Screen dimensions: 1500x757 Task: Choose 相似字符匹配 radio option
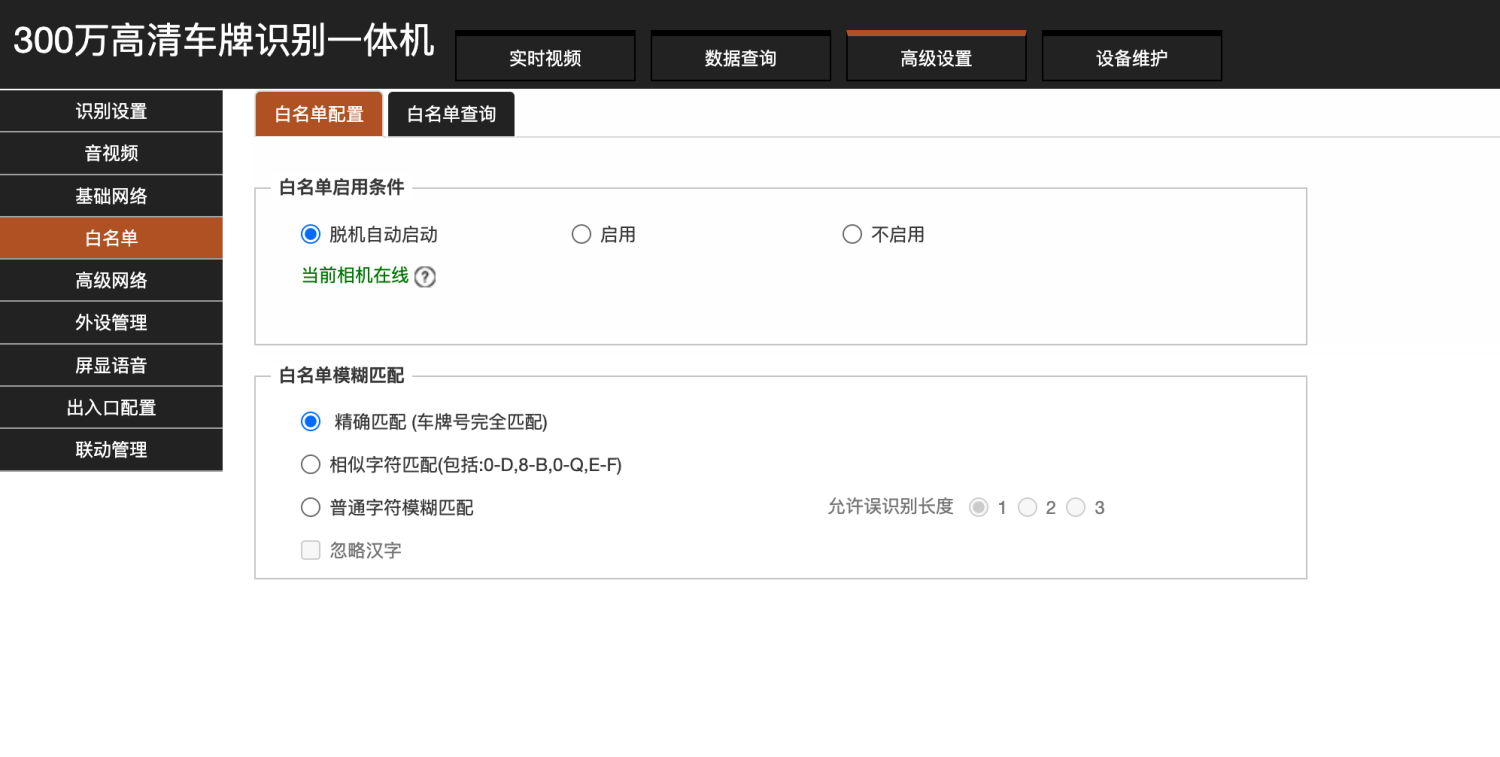310,464
